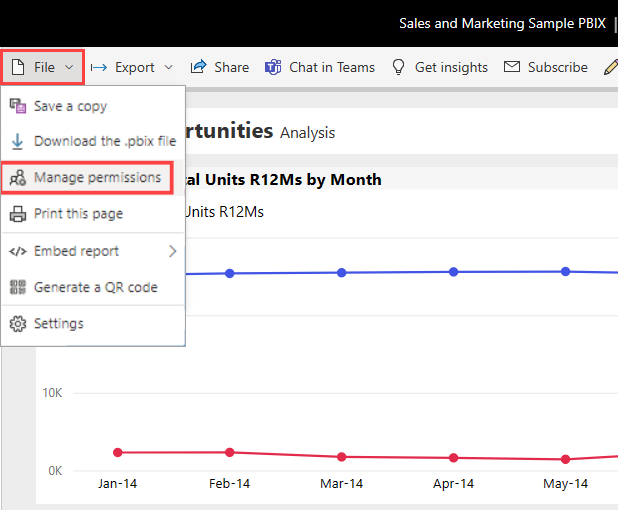Click the Get insights lightbulb icon

[x=399, y=67]
